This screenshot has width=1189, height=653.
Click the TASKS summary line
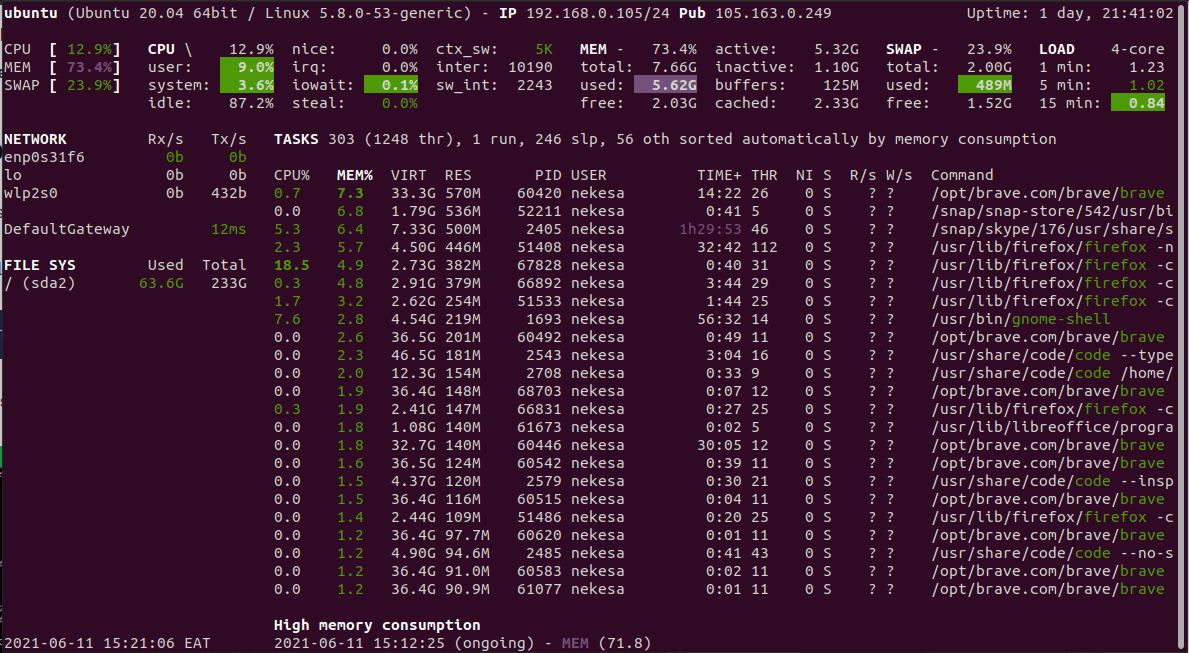(x=665, y=139)
